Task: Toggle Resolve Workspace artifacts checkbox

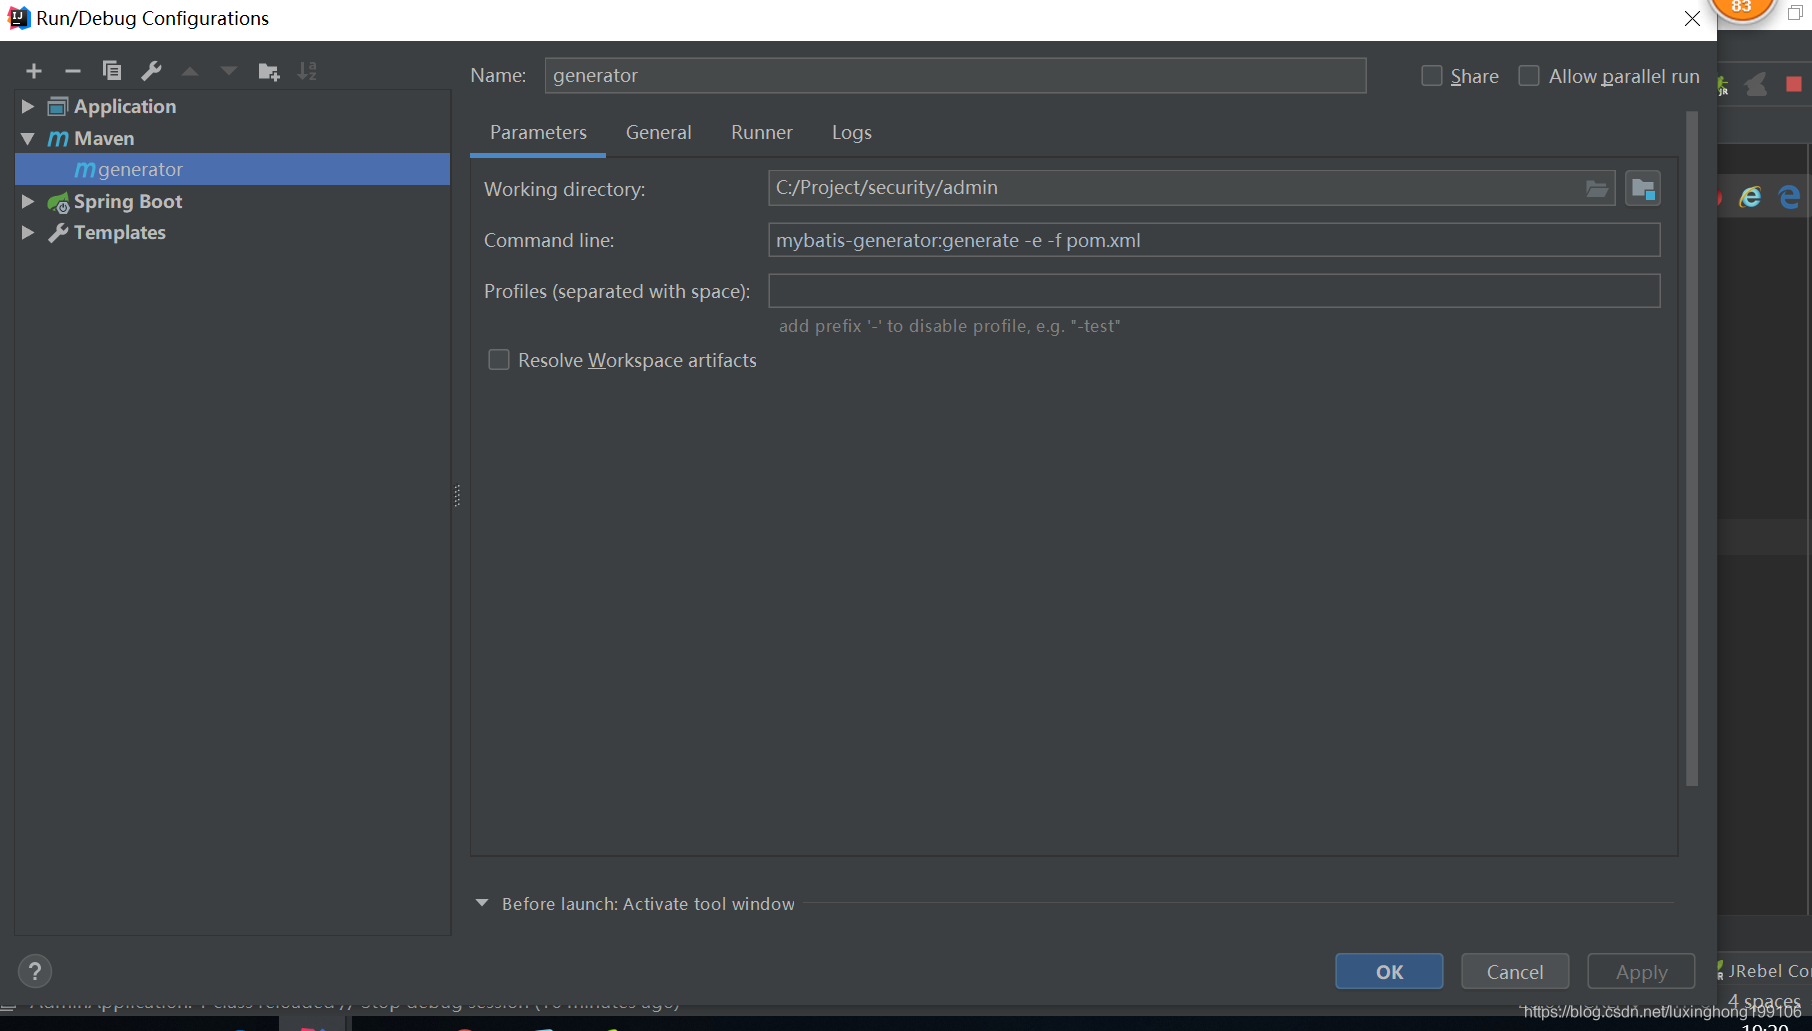Action: point(499,360)
